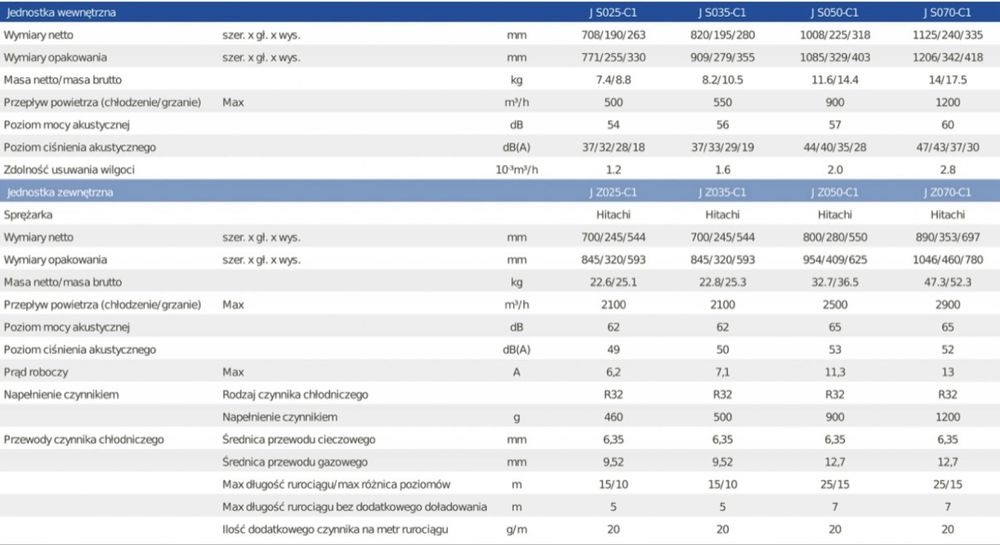This screenshot has width=1000, height=545.
Task: Click outdoor dimensions '890/353/697'
Action: pos(947,237)
